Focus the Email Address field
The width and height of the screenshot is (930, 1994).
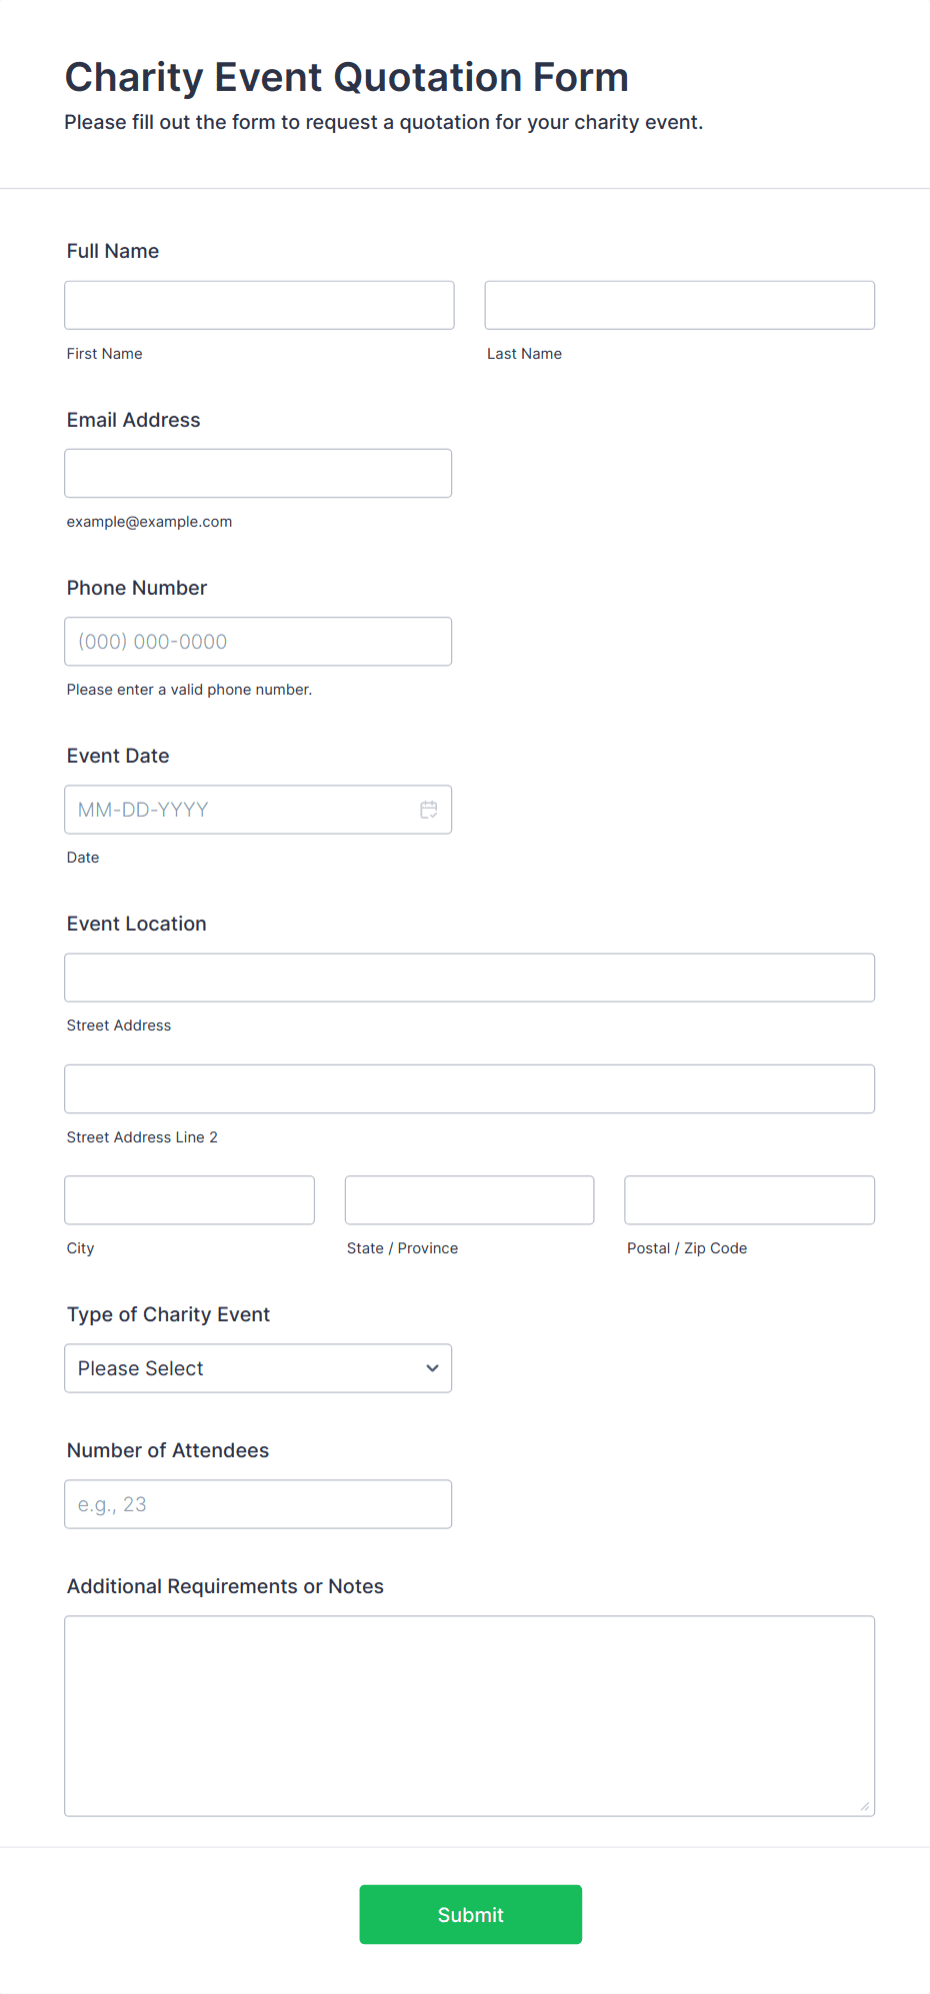click(x=258, y=473)
